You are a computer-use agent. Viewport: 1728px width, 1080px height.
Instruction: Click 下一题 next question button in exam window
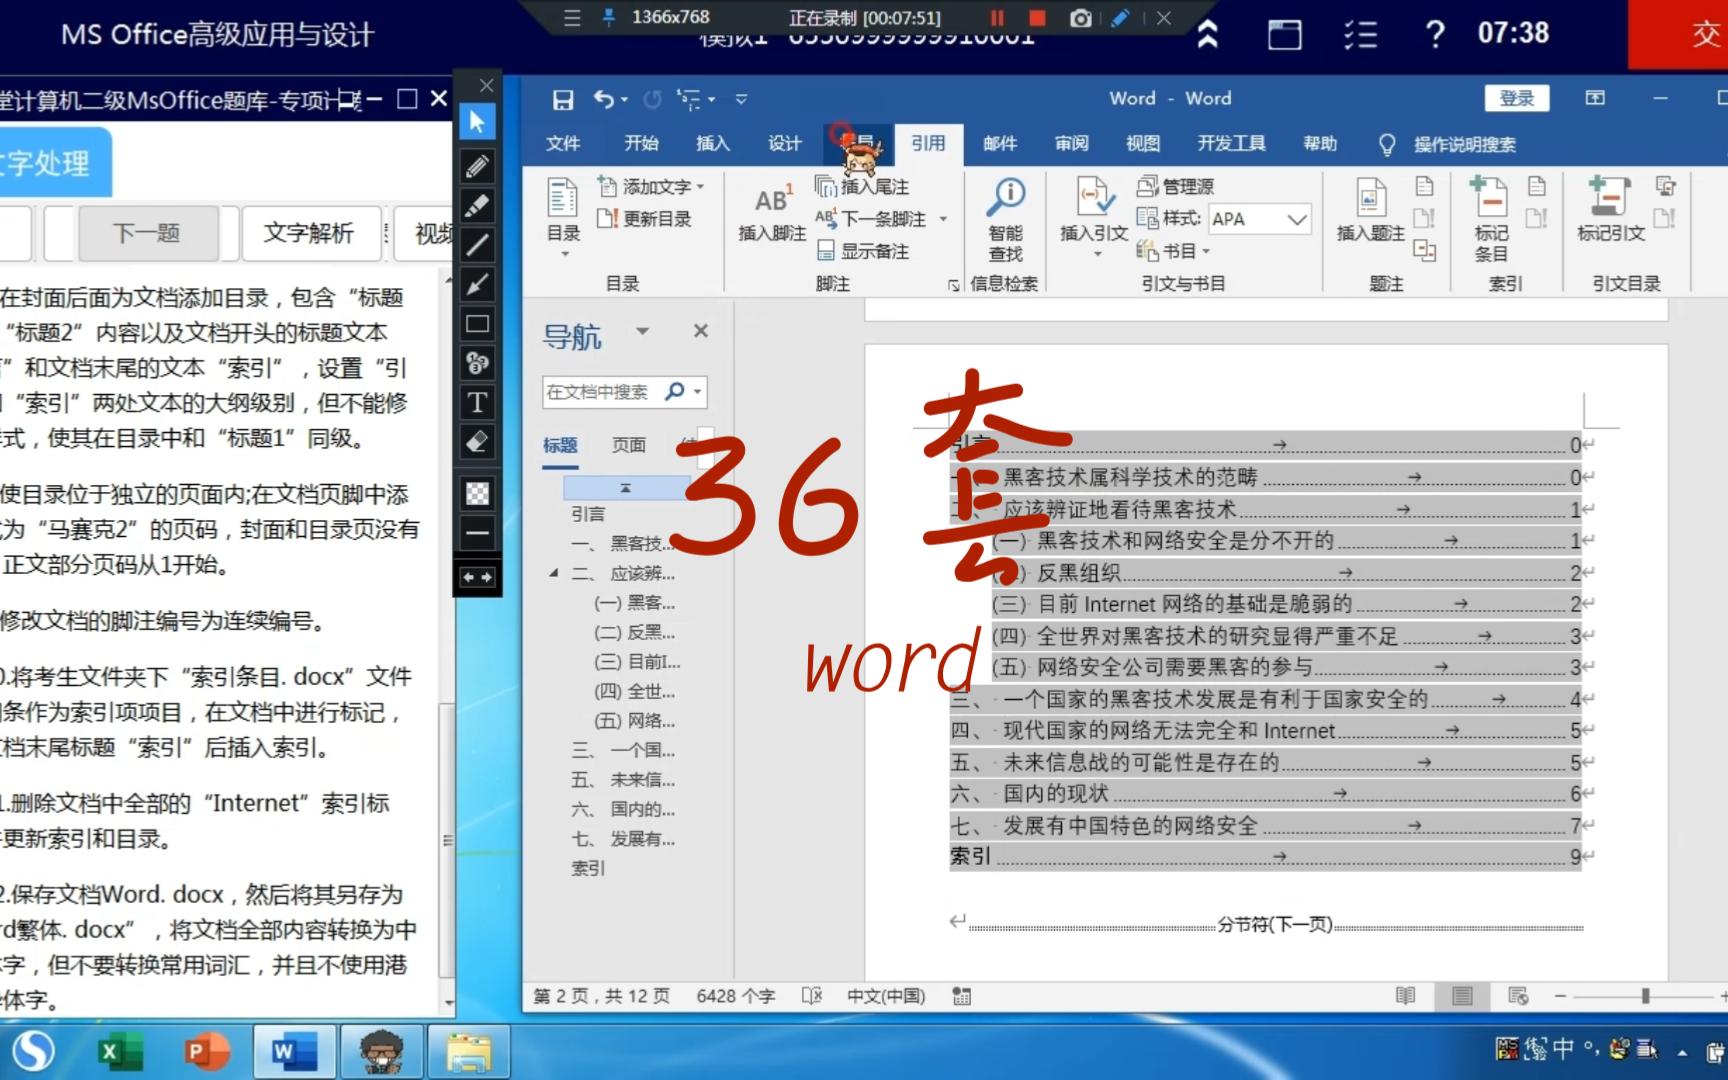[x=147, y=233]
